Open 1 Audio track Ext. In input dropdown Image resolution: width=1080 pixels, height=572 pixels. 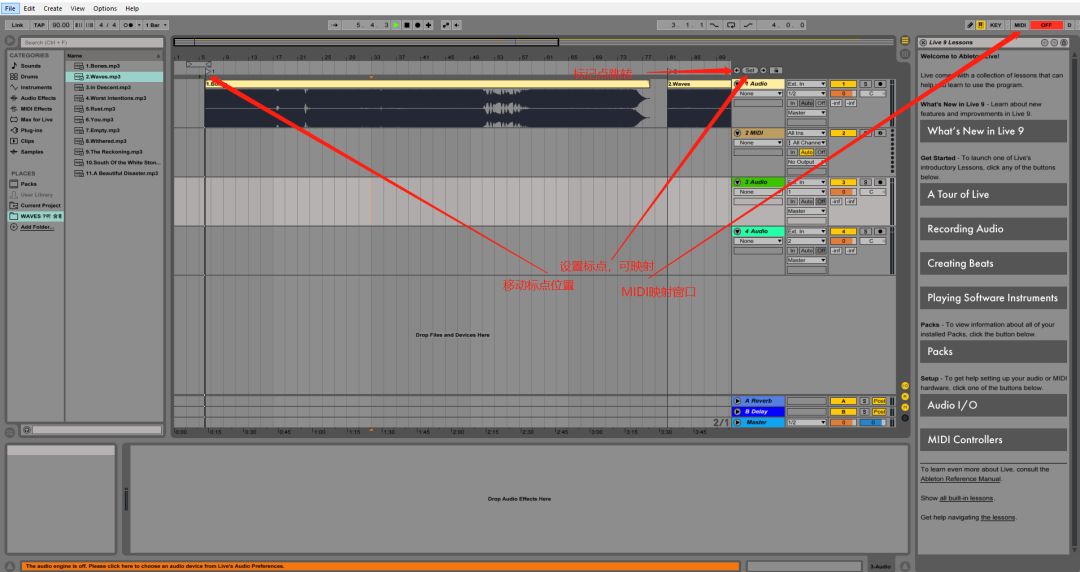point(807,84)
